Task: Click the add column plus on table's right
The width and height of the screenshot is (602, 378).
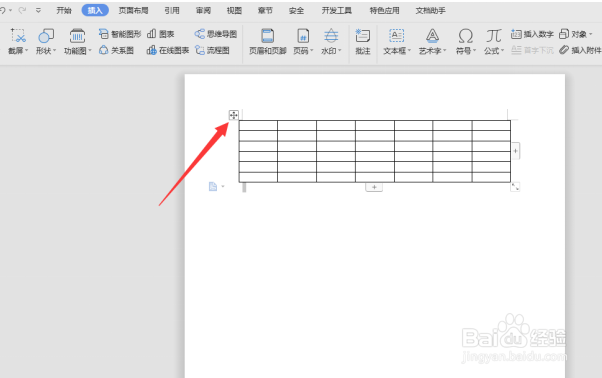Action: pos(516,151)
